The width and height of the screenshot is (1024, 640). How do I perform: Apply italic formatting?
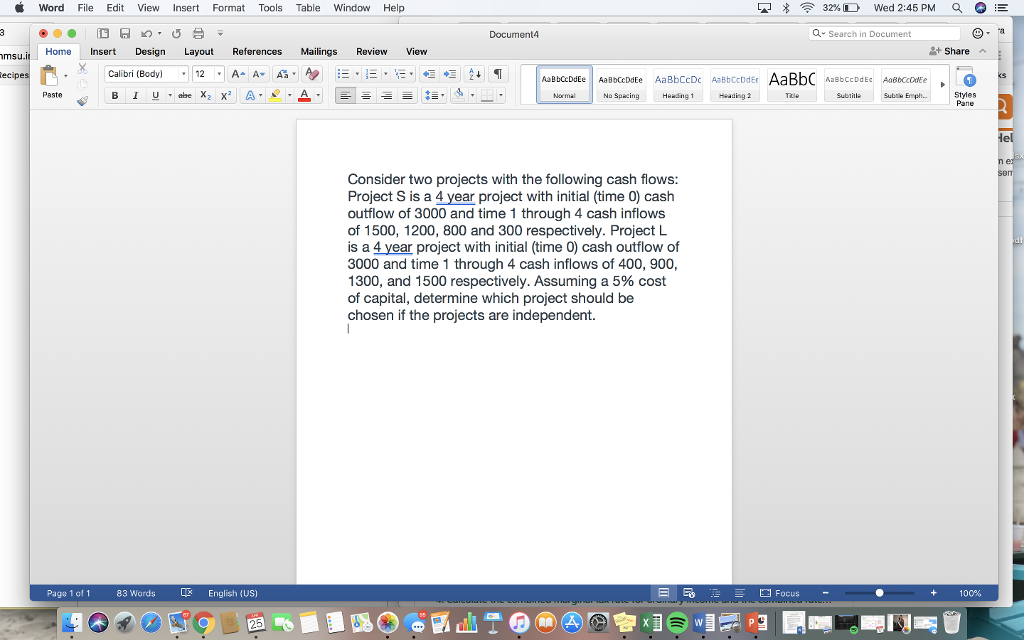(135, 95)
